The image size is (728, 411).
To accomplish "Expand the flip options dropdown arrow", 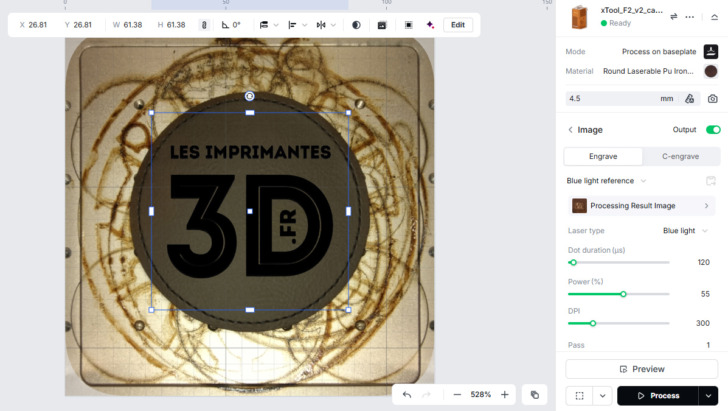I will click(x=333, y=25).
